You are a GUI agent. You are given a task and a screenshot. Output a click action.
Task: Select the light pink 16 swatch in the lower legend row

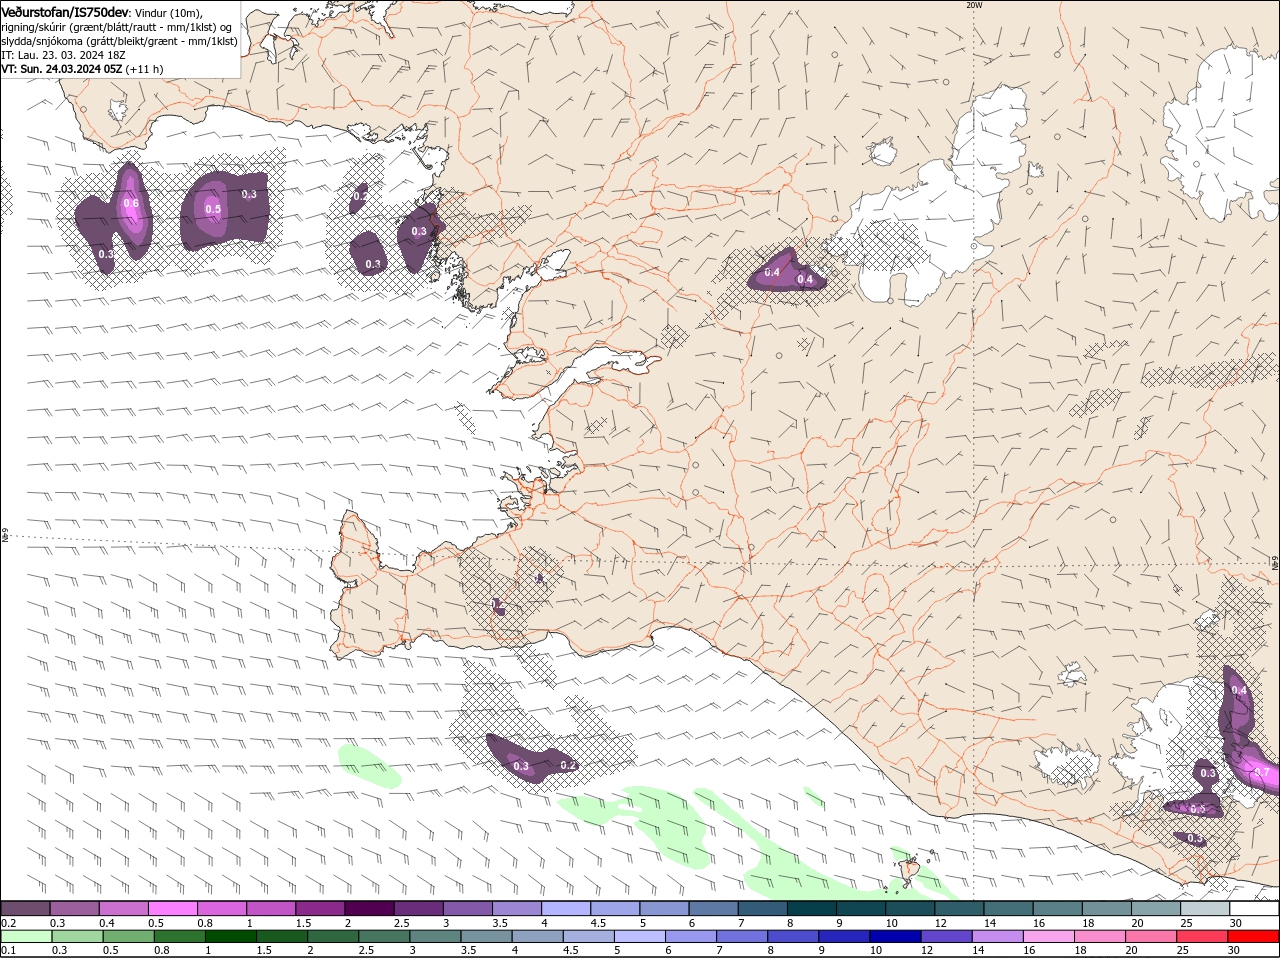coord(1050,936)
